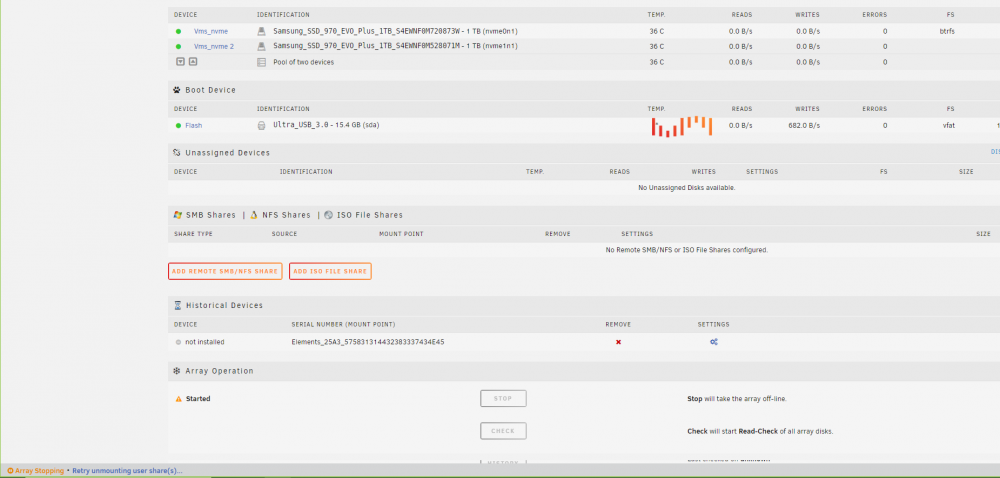Click the Historical Devices hourglass icon
Viewport: 1000px width, 478px height.
point(177,306)
